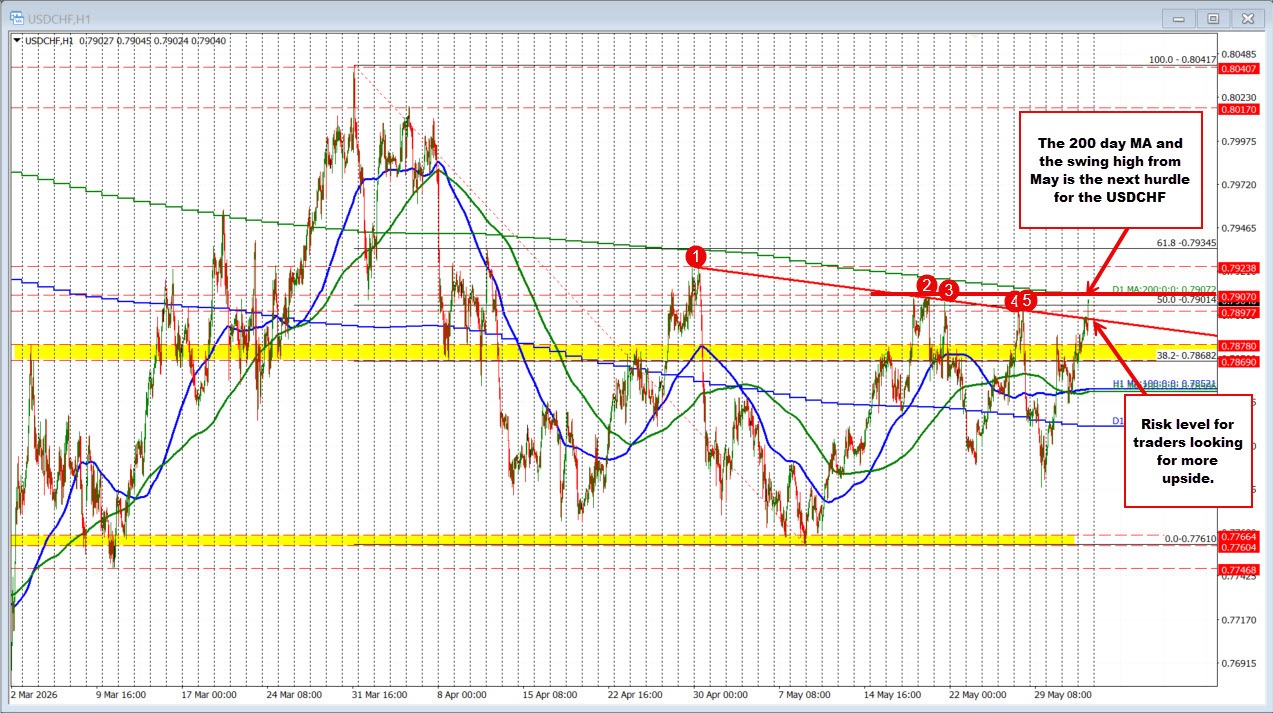This screenshot has height=713, width=1273.
Task: Click the USDCHF,H1 window title text
Action: [57, 17]
